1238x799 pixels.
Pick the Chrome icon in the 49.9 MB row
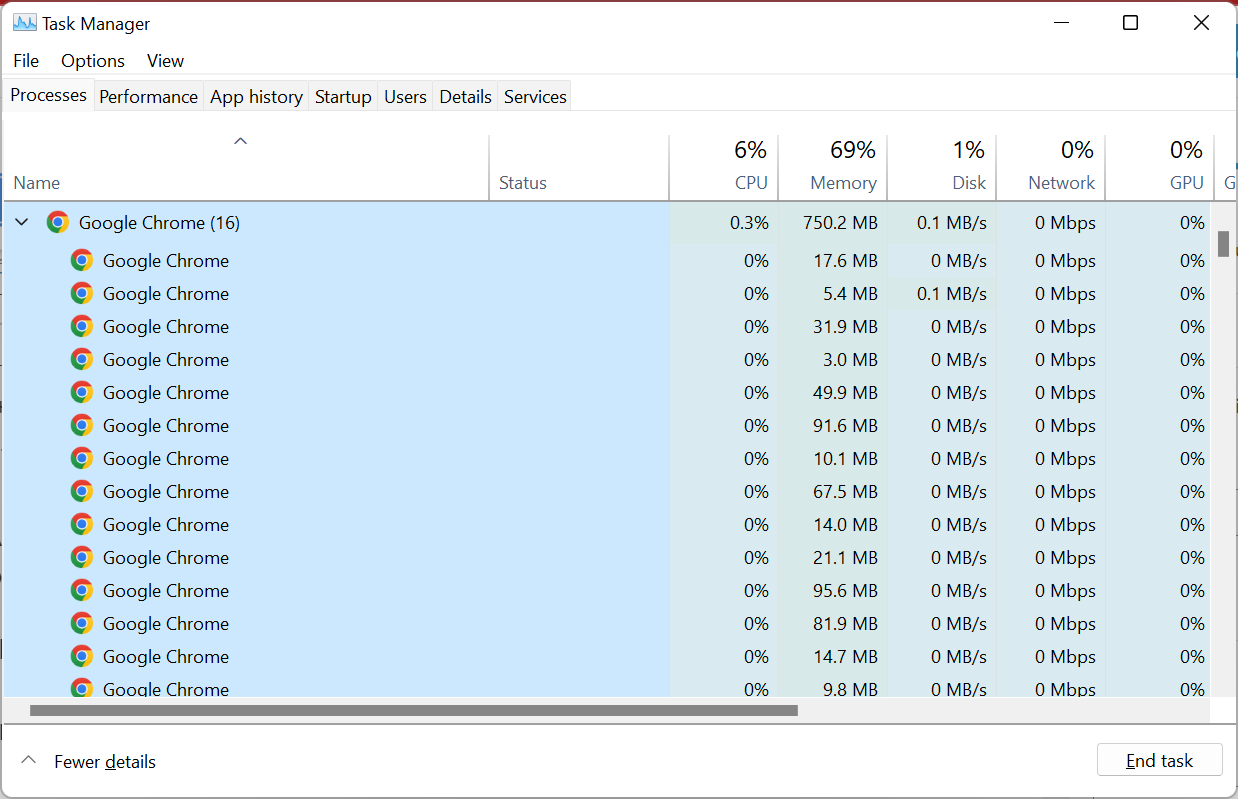[82, 393]
